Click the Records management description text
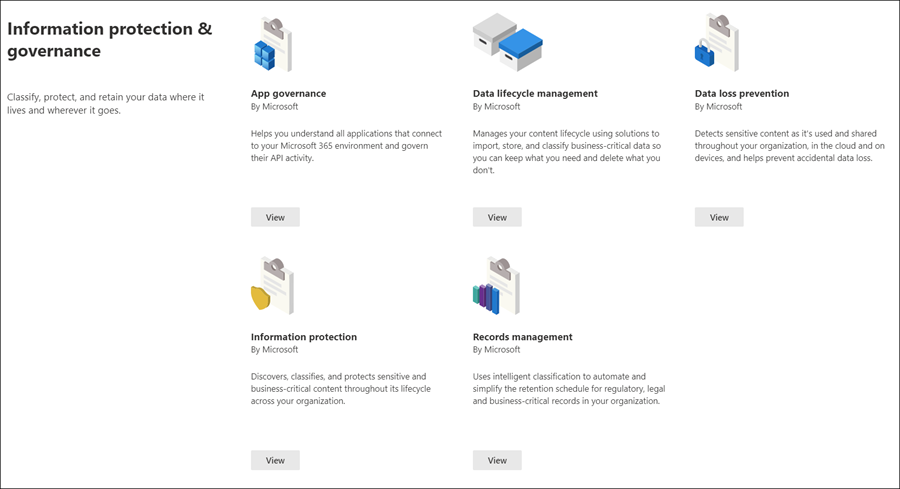The width and height of the screenshot is (900, 489). pyautogui.click(x=569, y=389)
